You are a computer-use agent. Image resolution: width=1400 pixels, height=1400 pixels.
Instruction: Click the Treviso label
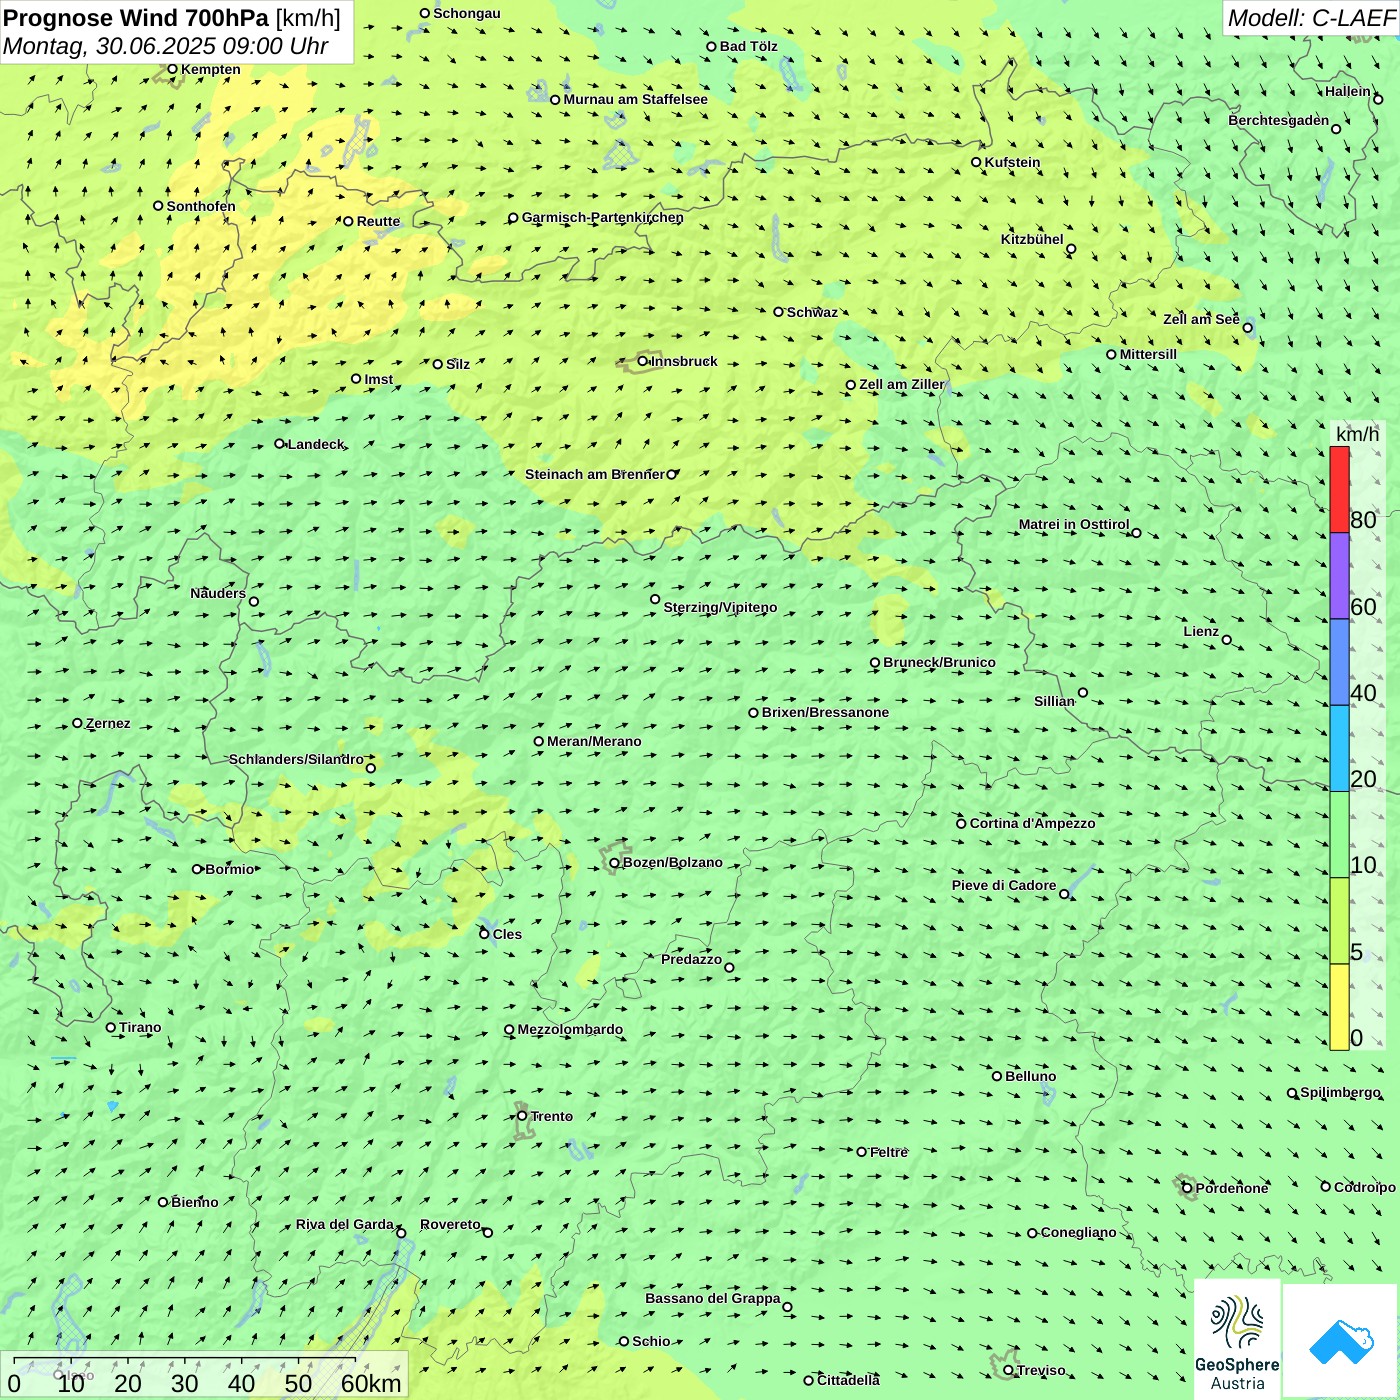pos(1041,1370)
